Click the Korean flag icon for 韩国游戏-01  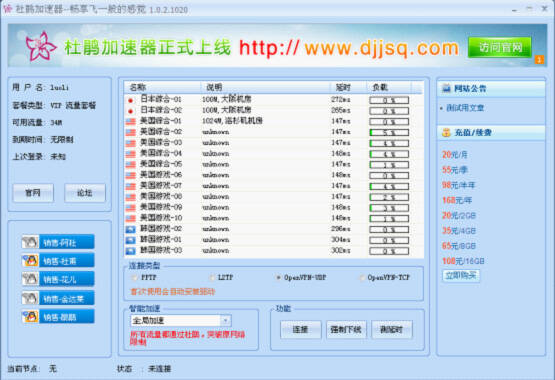pos(131,240)
